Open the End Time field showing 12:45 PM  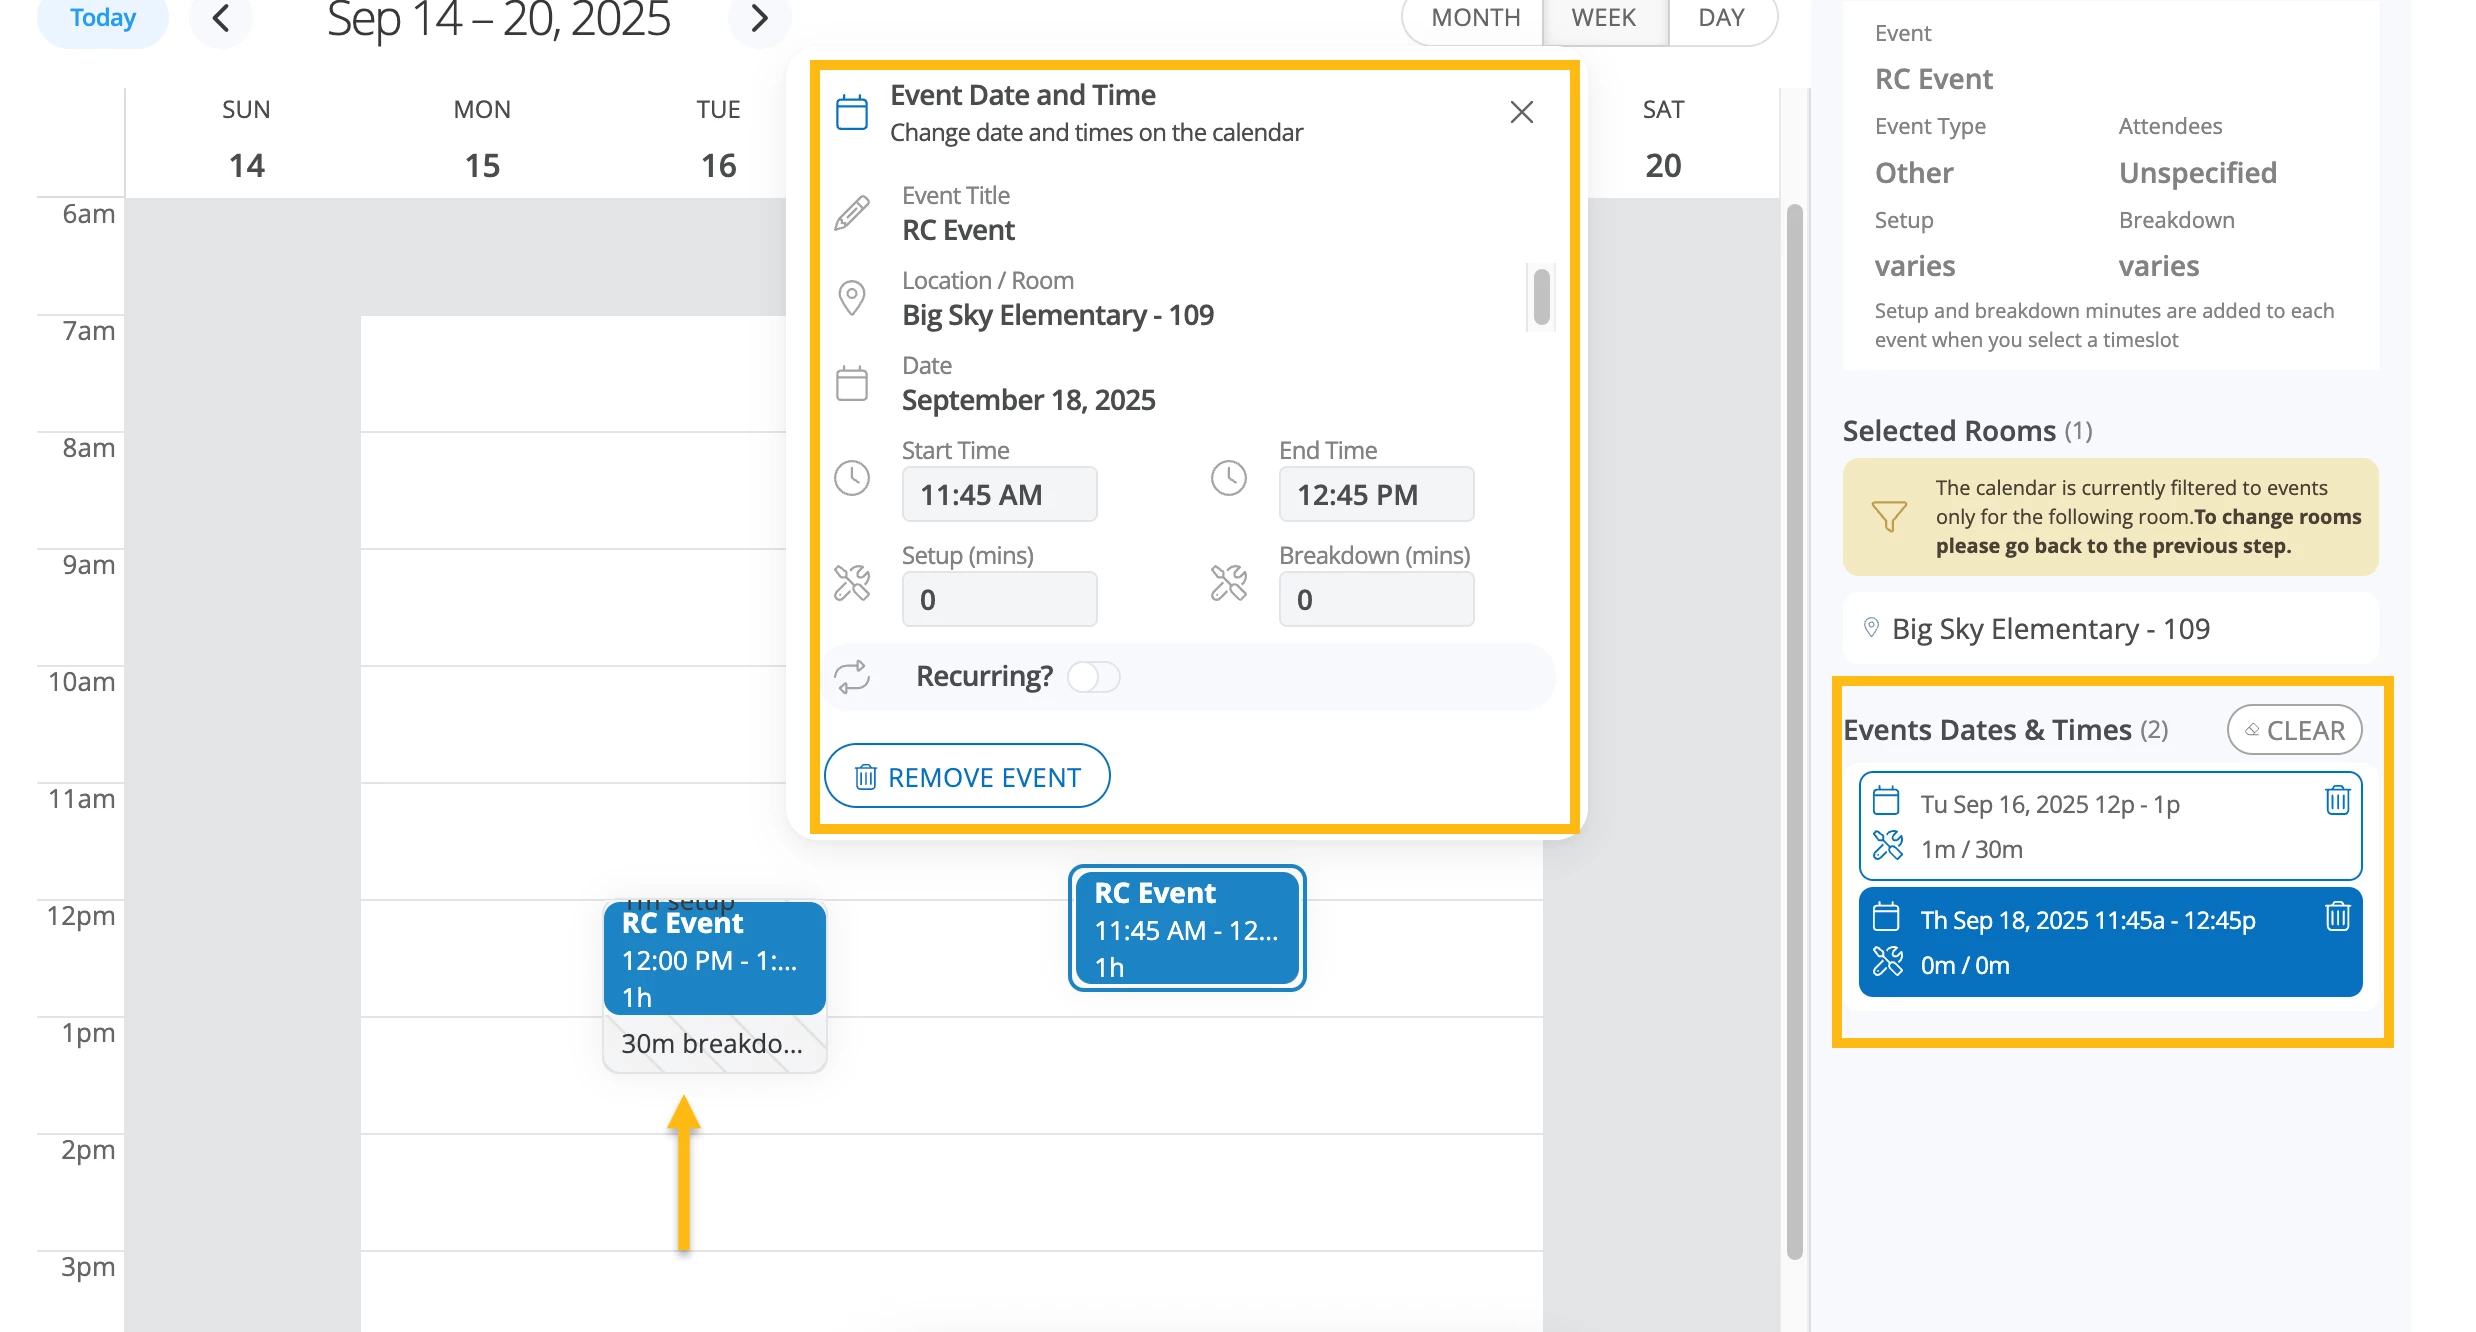(1376, 494)
